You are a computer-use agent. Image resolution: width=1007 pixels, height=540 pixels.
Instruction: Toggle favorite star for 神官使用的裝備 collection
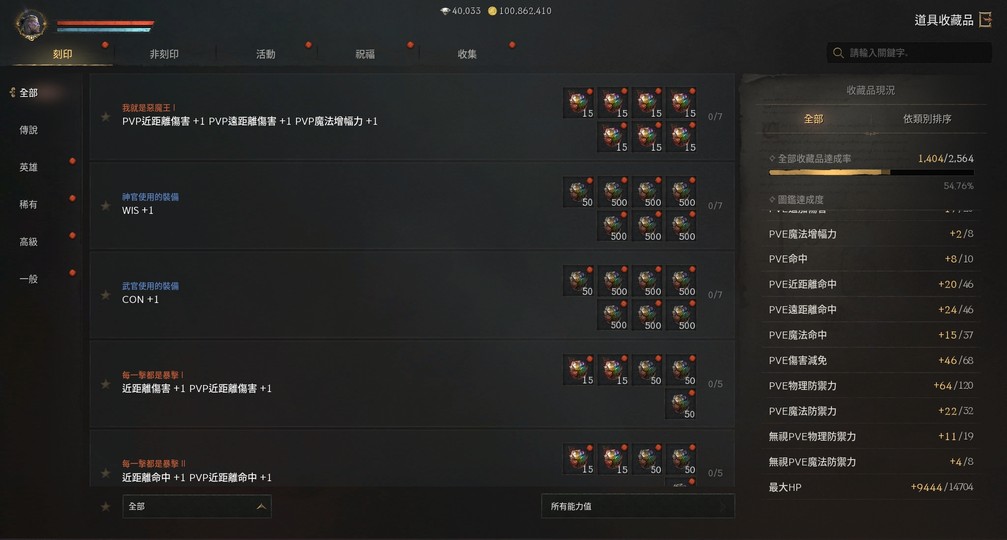tap(105, 206)
